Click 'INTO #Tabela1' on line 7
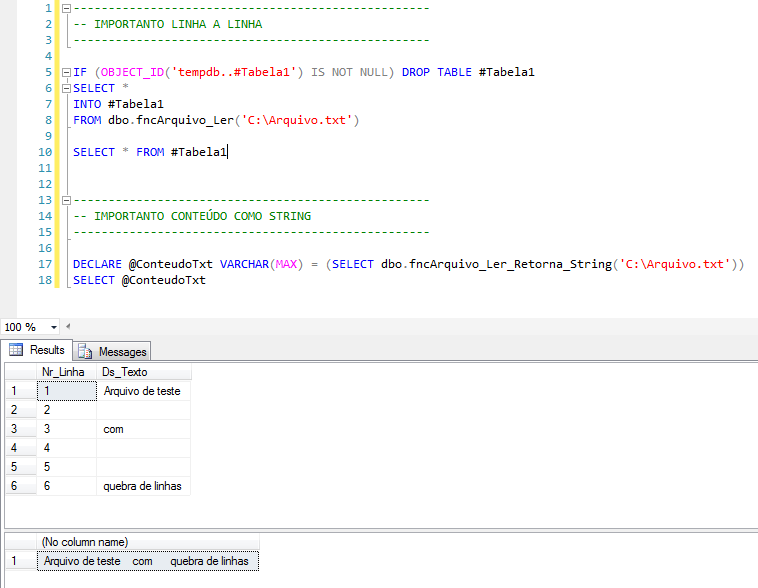Screen dimensions: 758x588 click(118, 104)
